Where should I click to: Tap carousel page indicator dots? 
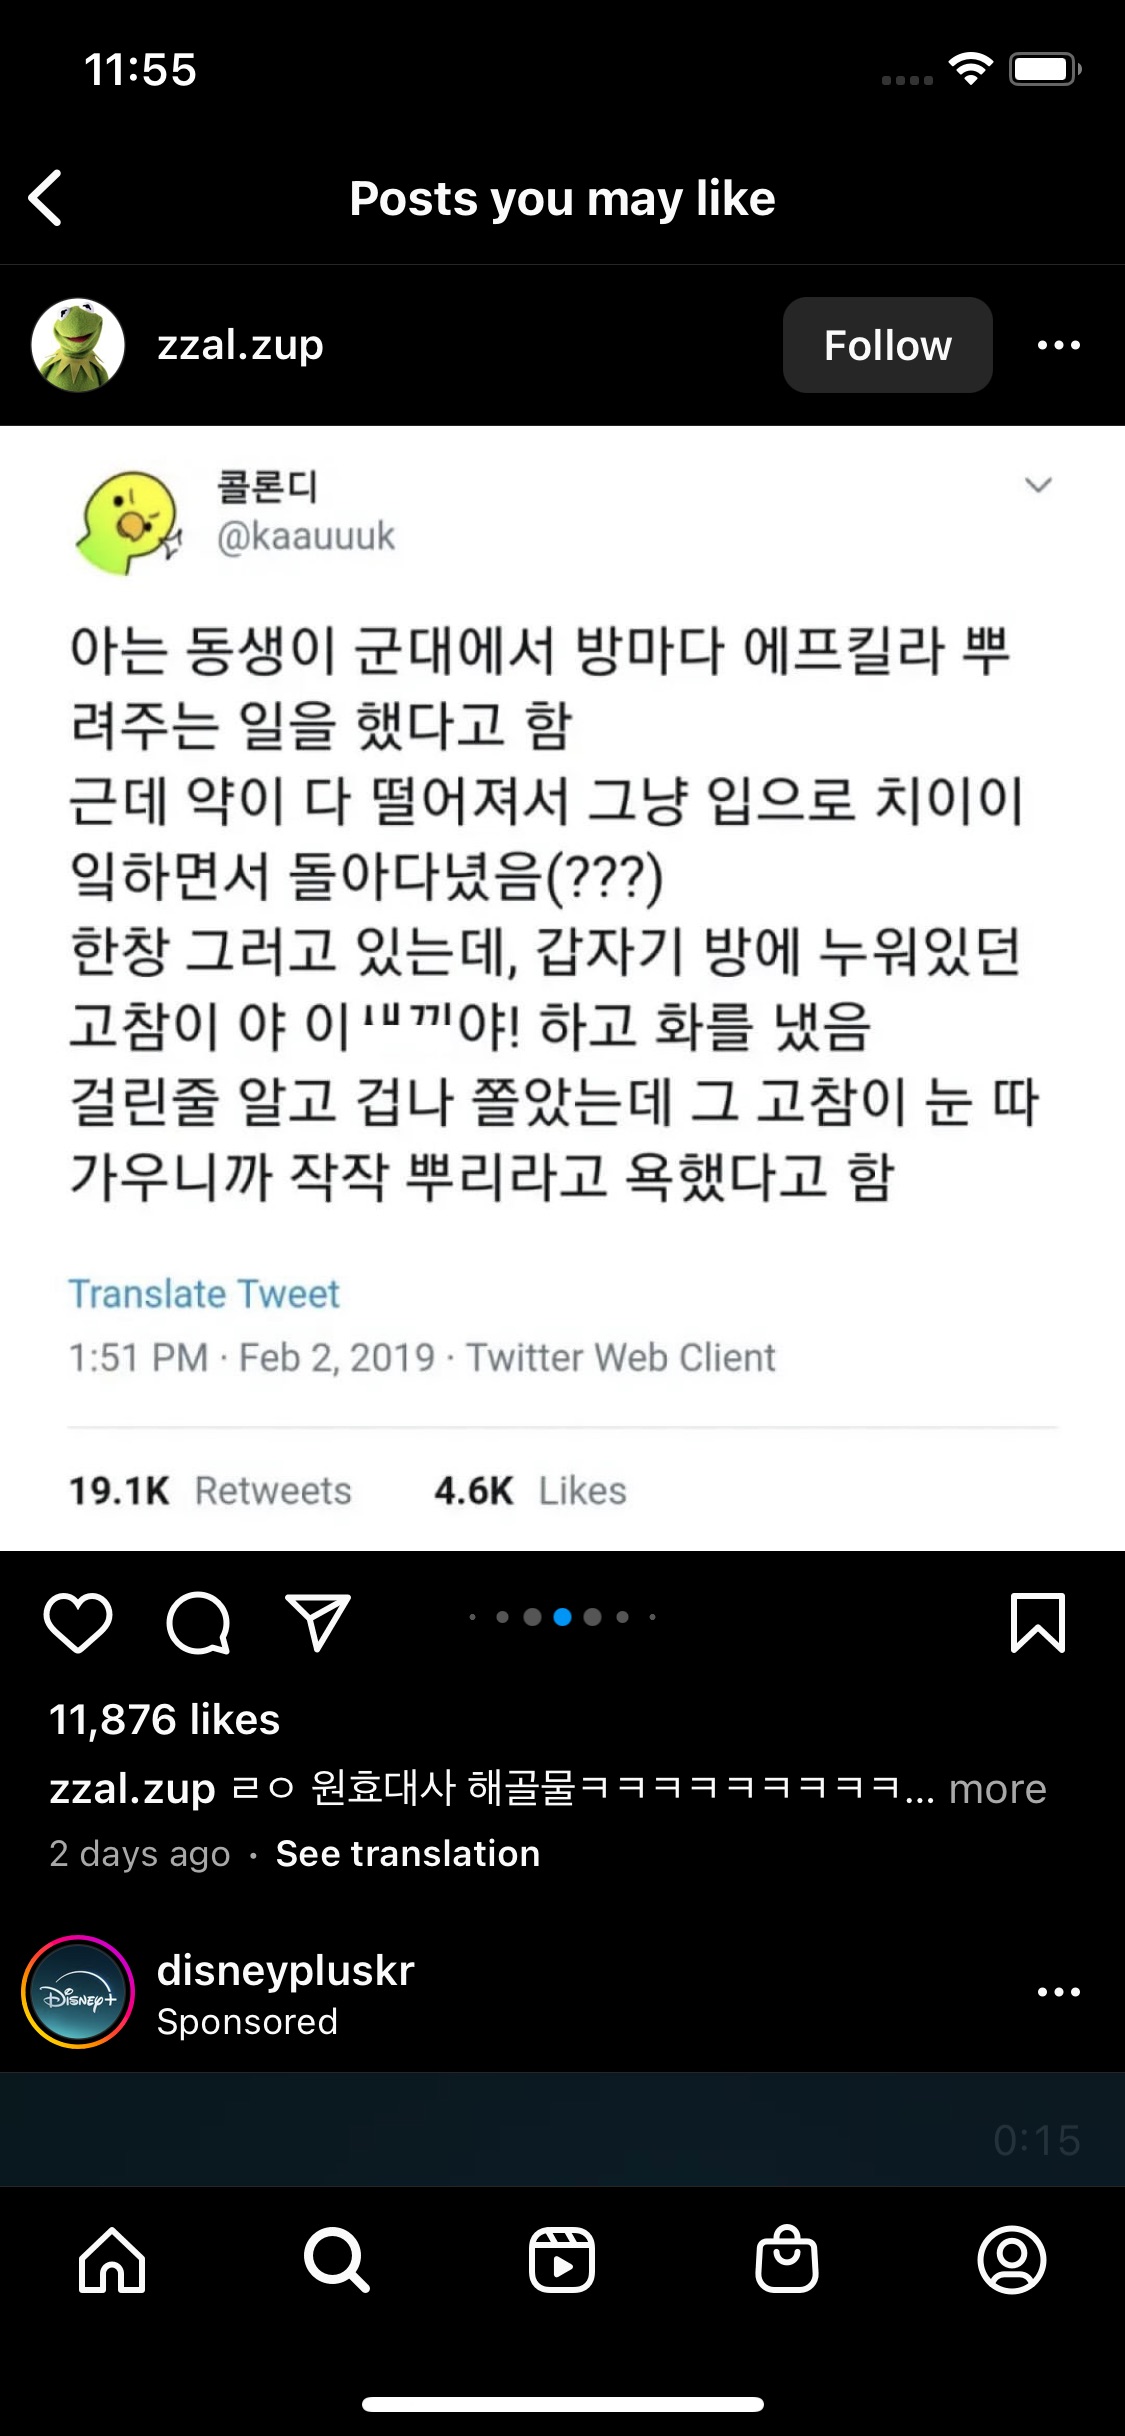(562, 1617)
